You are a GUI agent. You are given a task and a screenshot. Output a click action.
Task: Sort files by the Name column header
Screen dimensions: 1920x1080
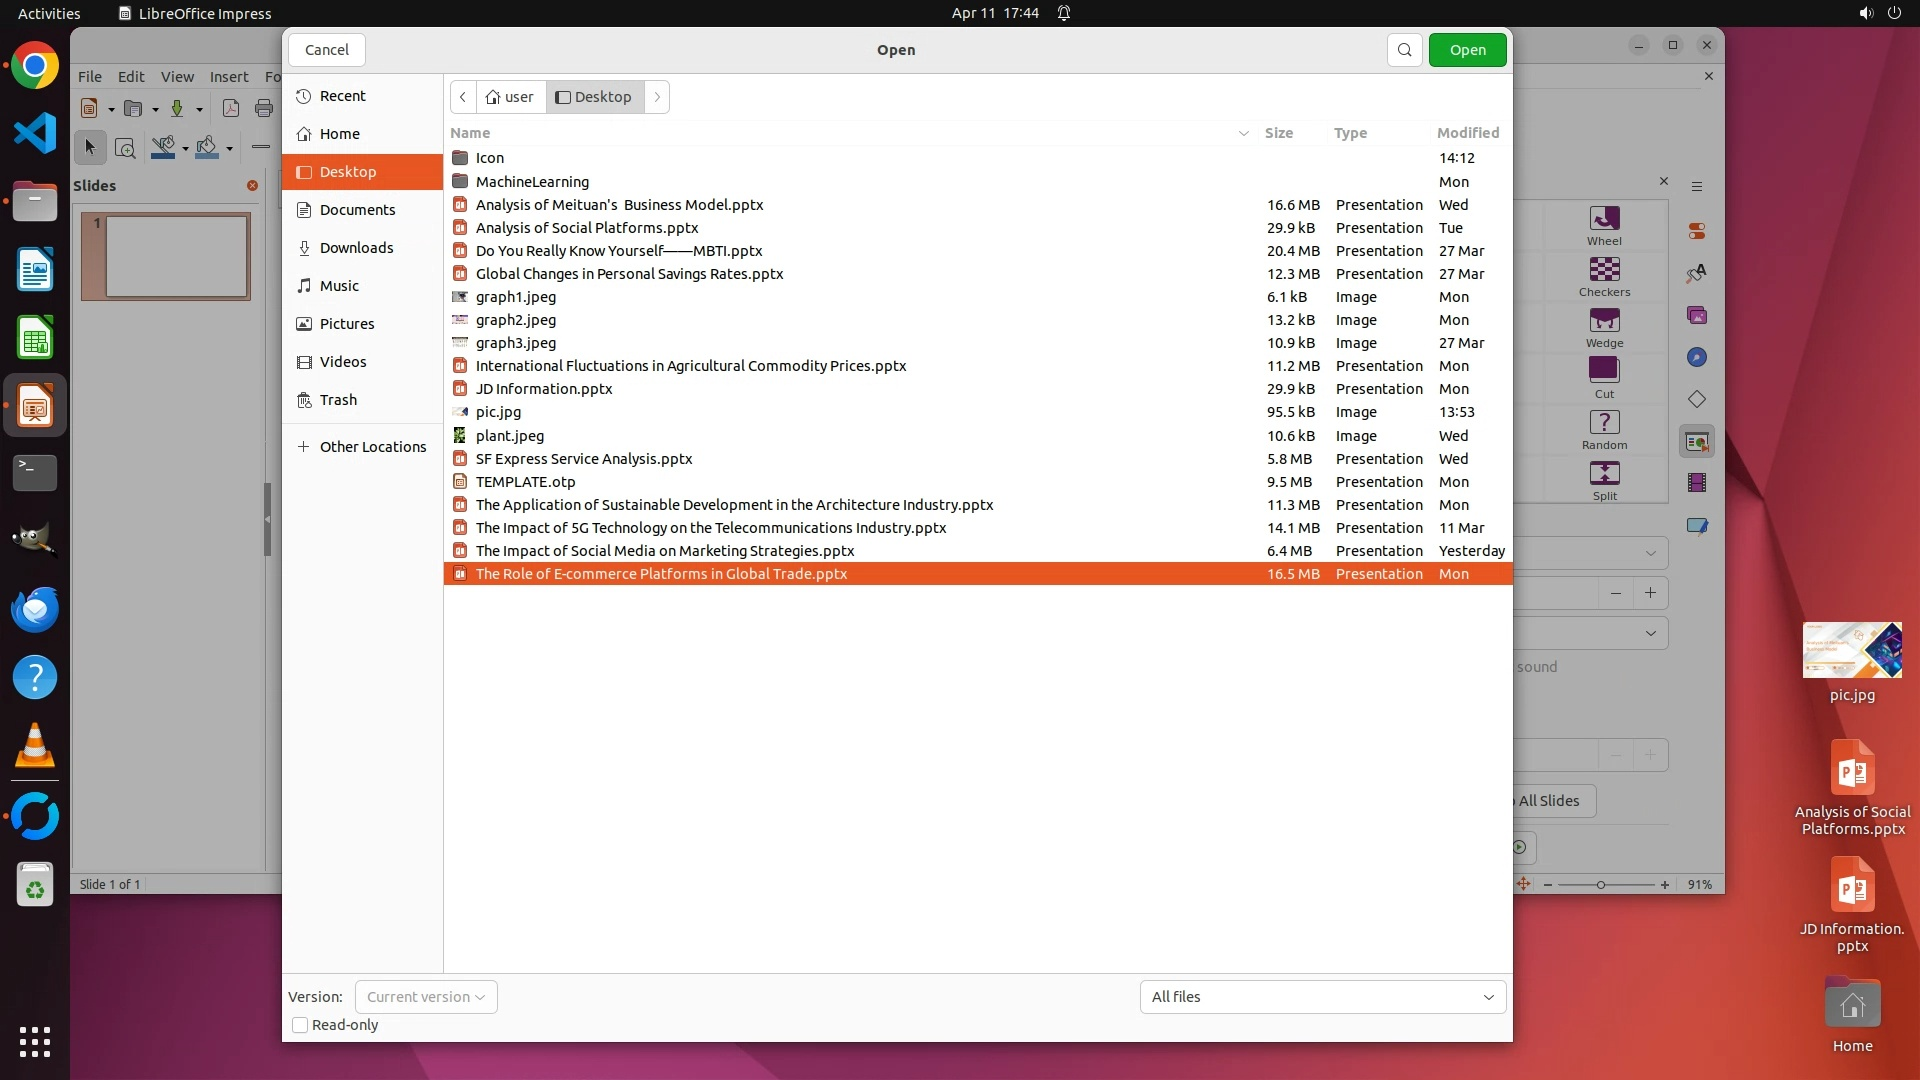click(x=470, y=133)
